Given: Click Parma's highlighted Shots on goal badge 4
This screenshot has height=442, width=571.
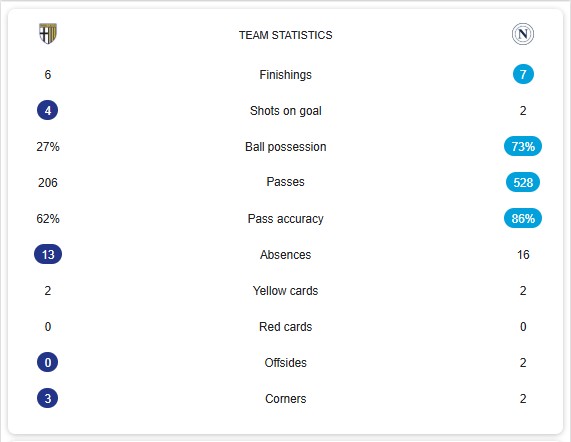Looking at the screenshot, I should pos(48,110).
